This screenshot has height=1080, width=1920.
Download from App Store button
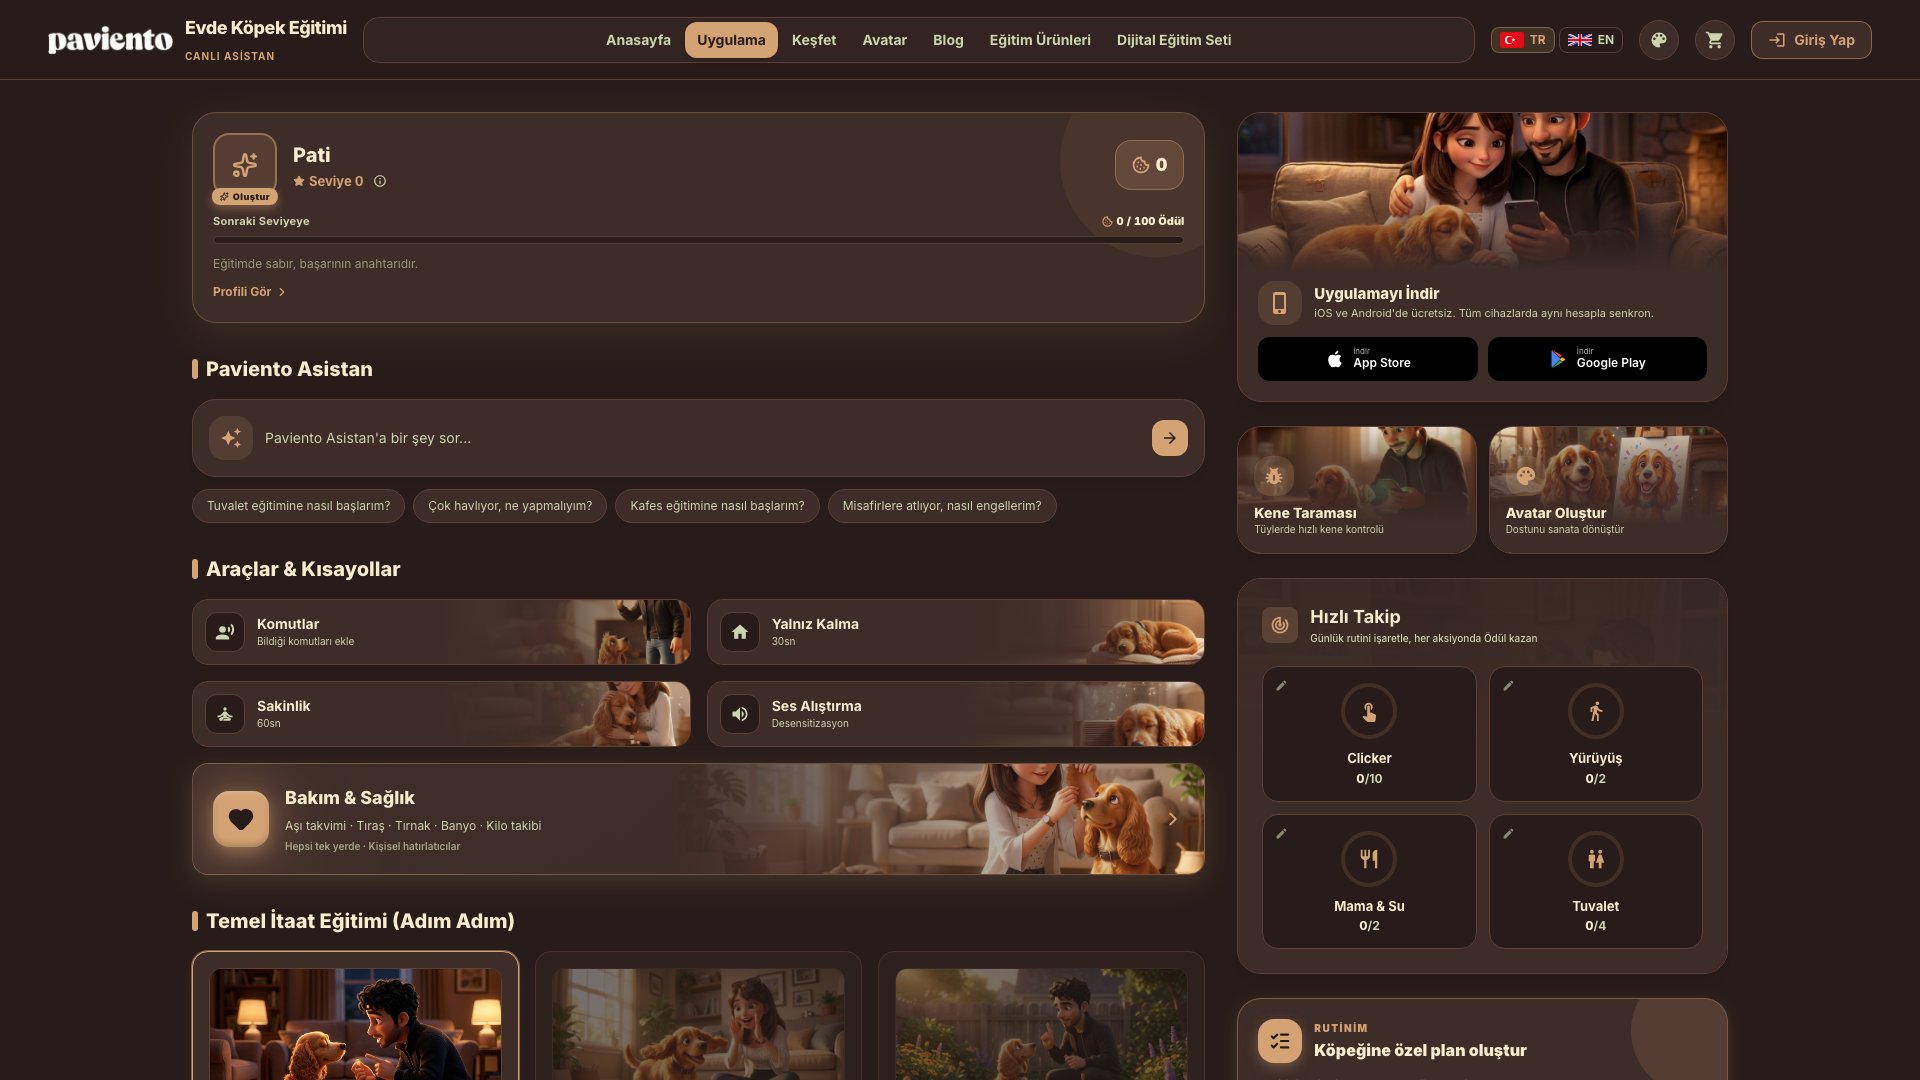click(x=1367, y=359)
